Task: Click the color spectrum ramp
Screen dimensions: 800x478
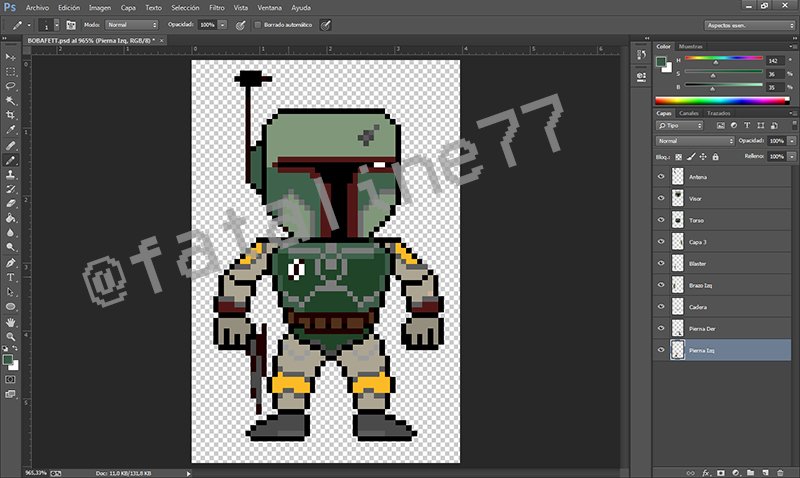Action: pos(722,100)
